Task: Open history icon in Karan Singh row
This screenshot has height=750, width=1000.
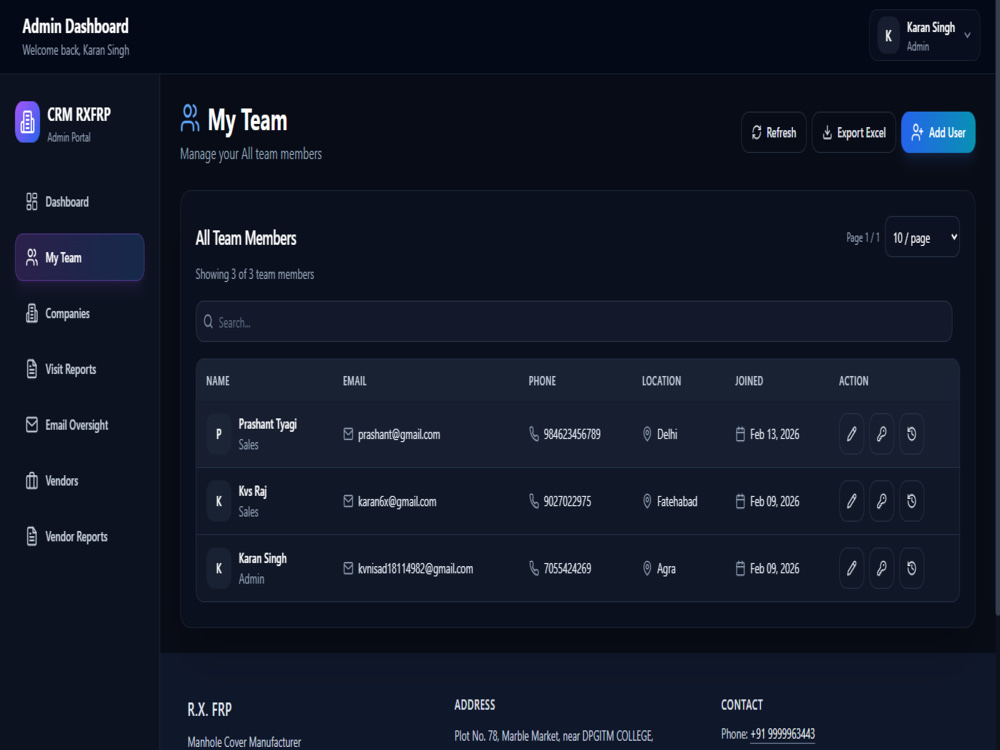Action: [911, 568]
